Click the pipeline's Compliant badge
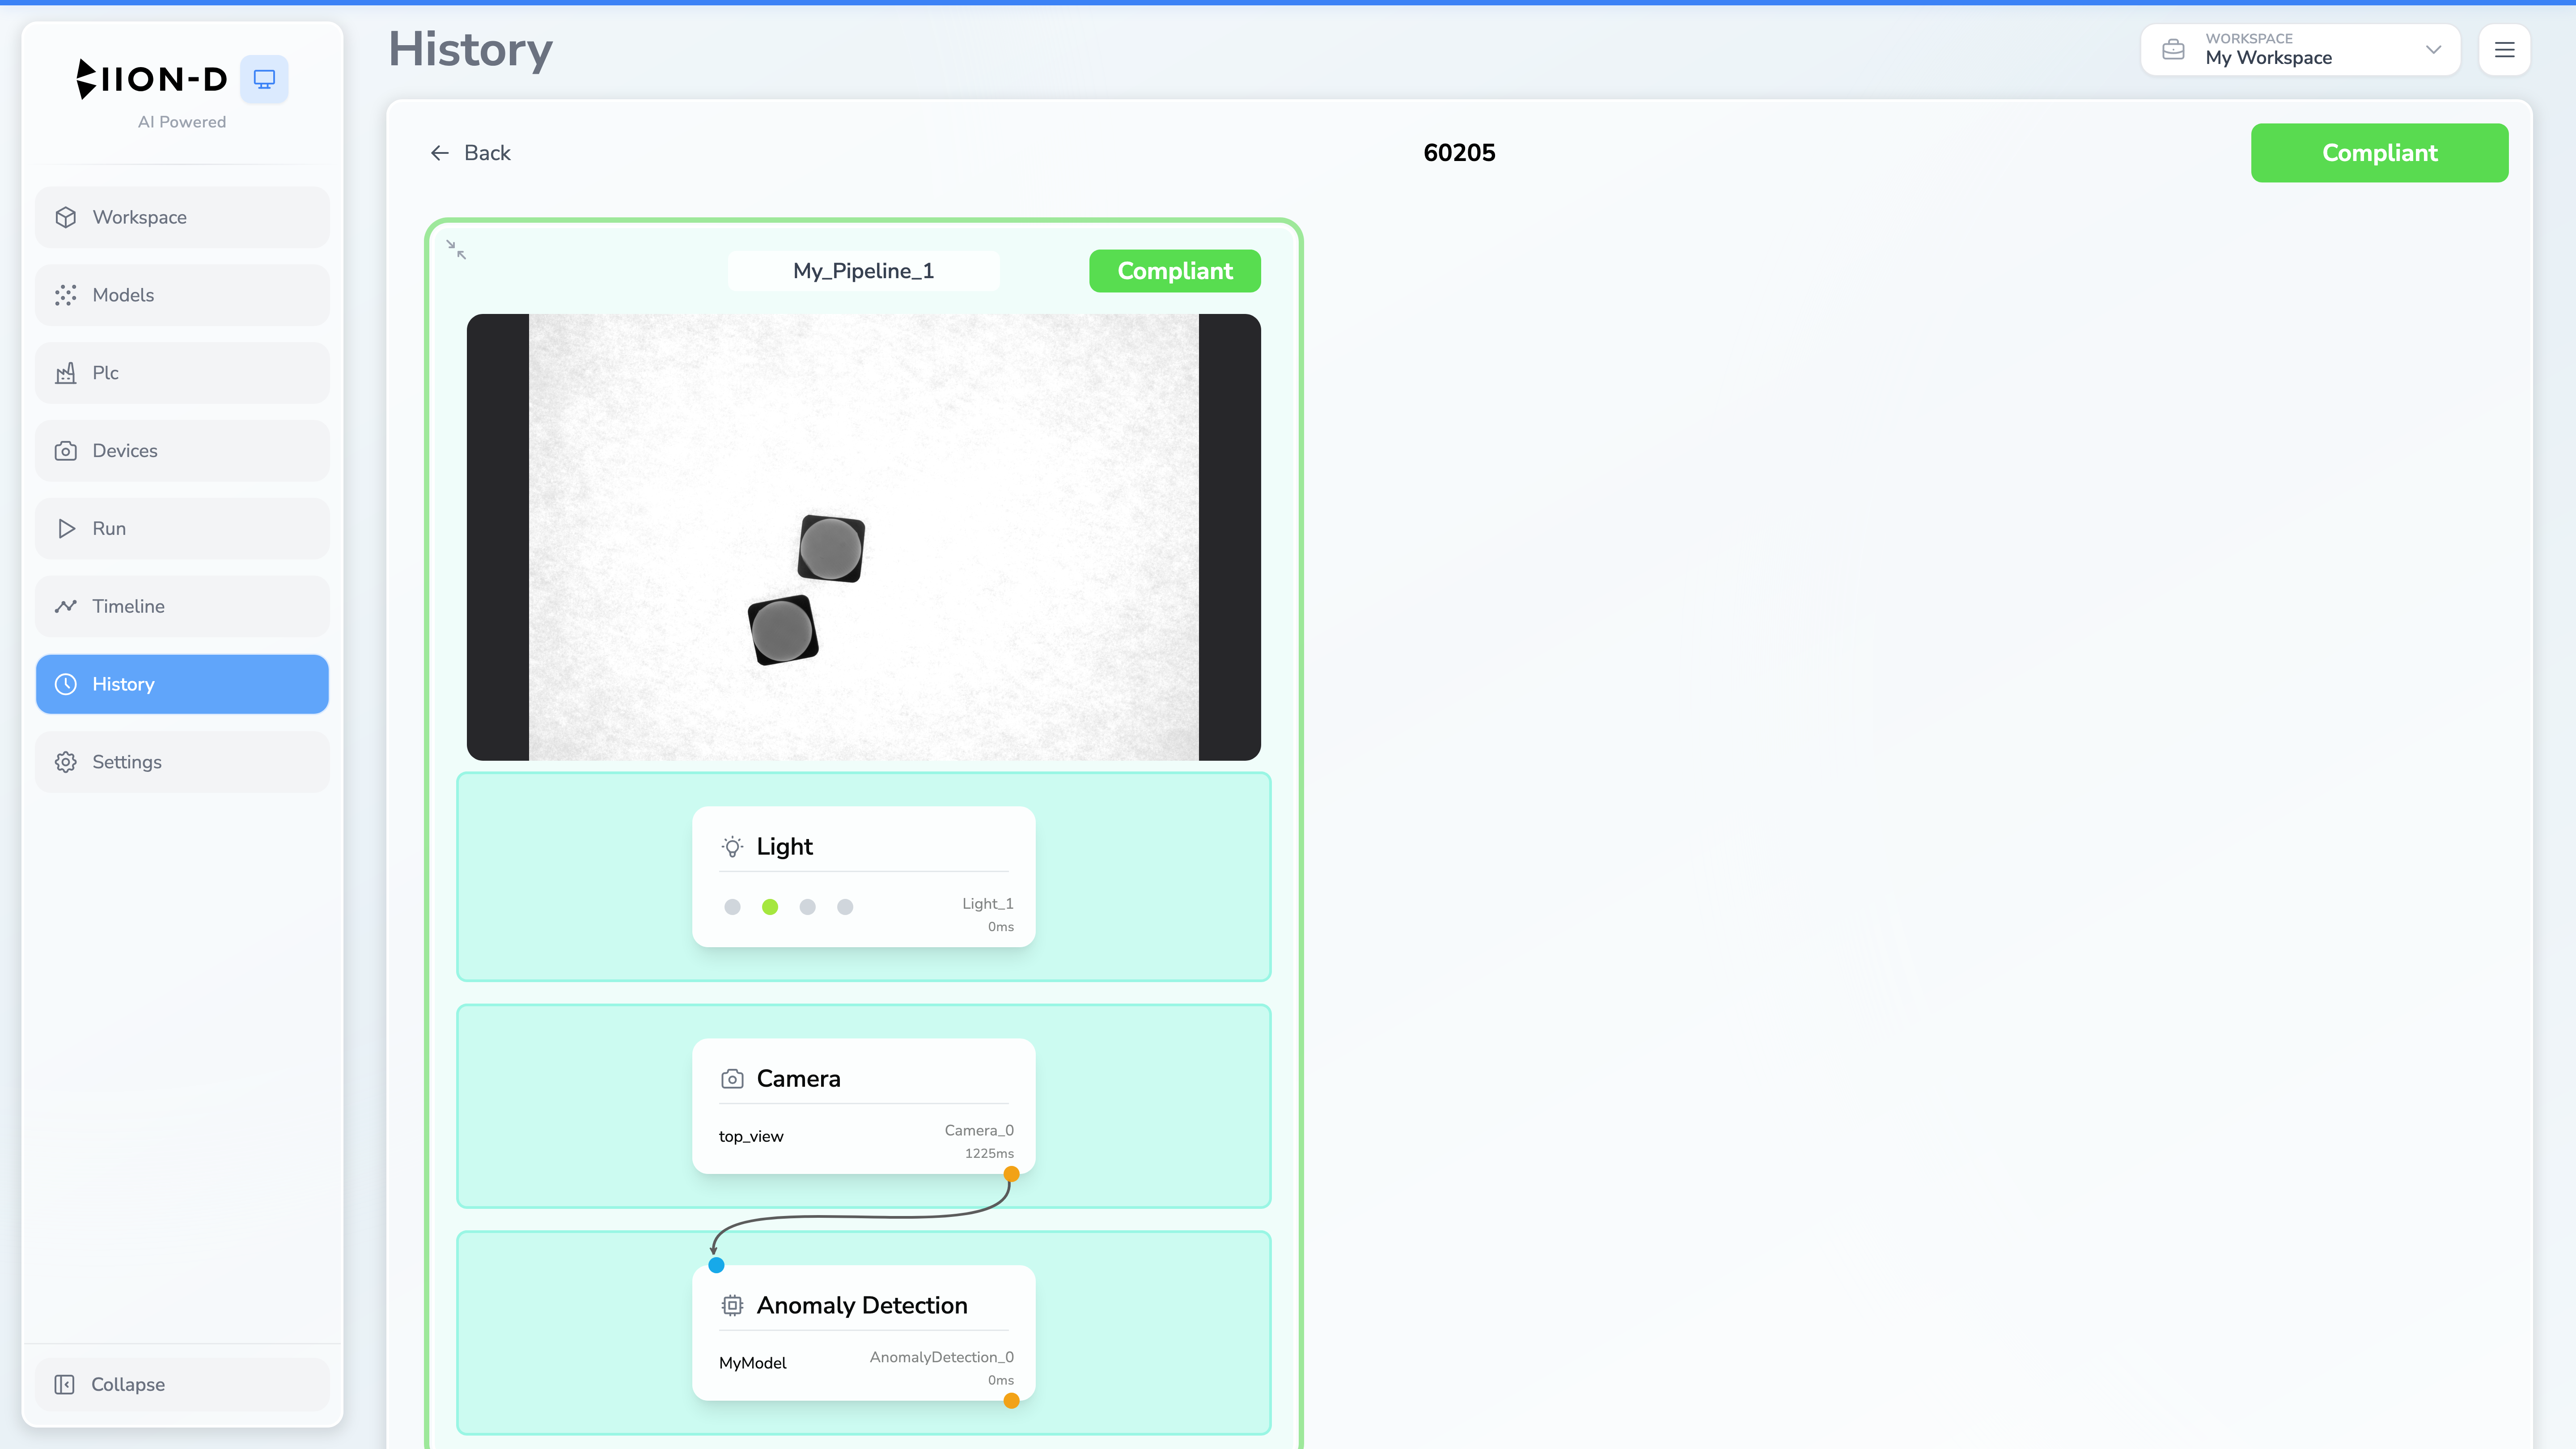The image size is (2576, 1449). (1175, 271)
